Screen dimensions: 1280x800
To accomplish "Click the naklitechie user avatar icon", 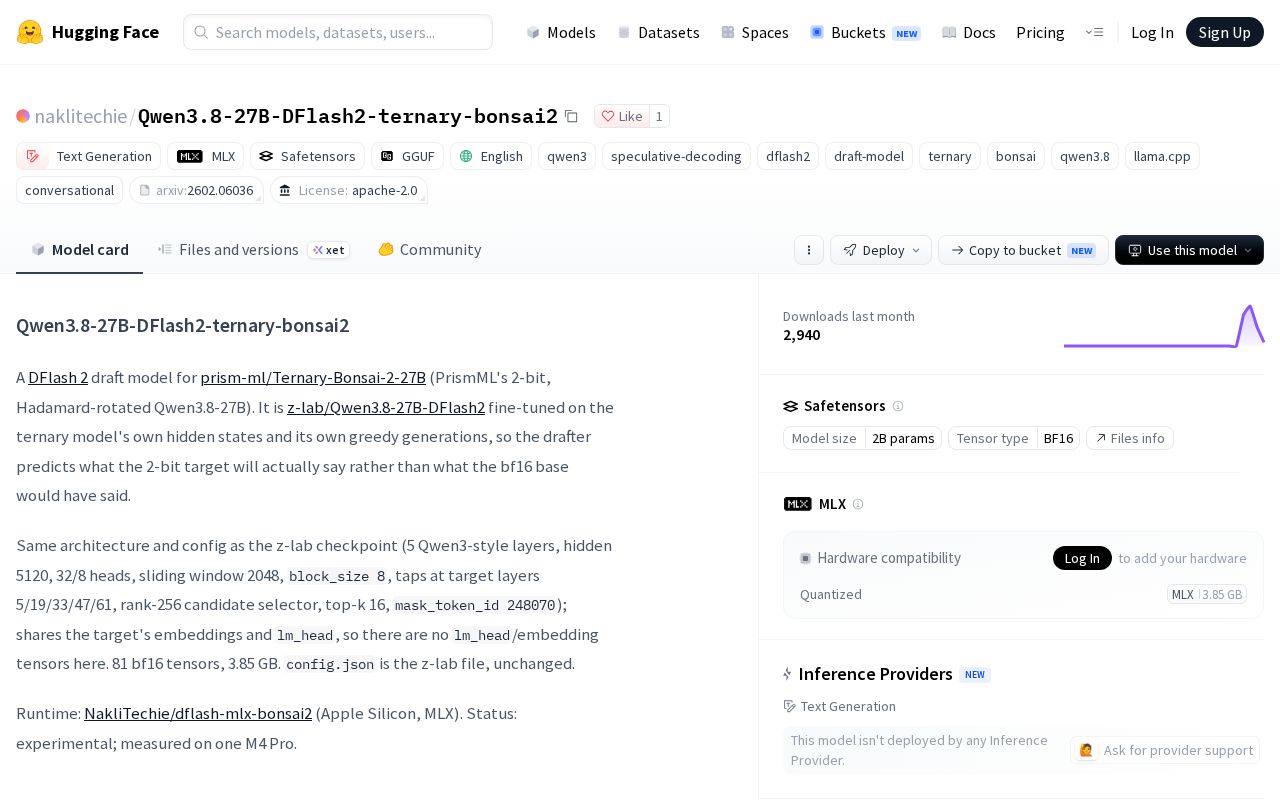I will pyautogui.click(x=23, y=116).
